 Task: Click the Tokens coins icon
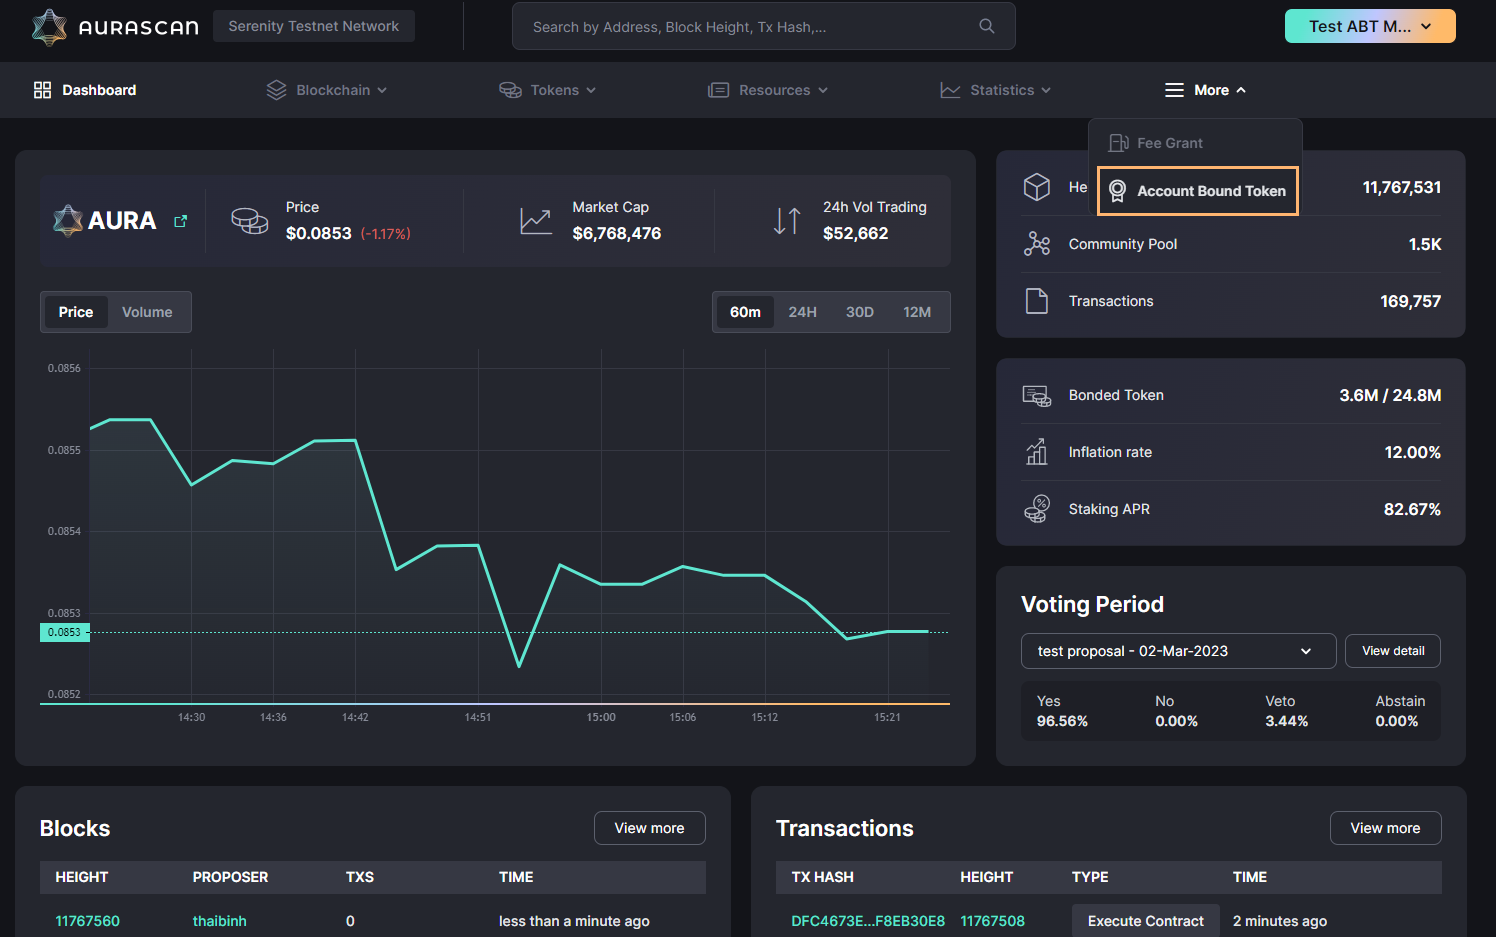pyautogui.click(x=510, y=90)
